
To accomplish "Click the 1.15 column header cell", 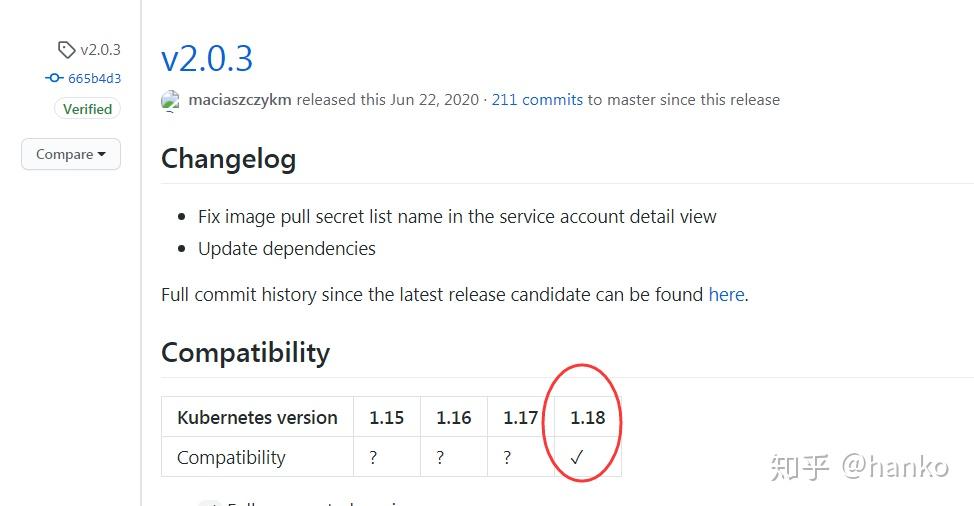I will [386, 417].
